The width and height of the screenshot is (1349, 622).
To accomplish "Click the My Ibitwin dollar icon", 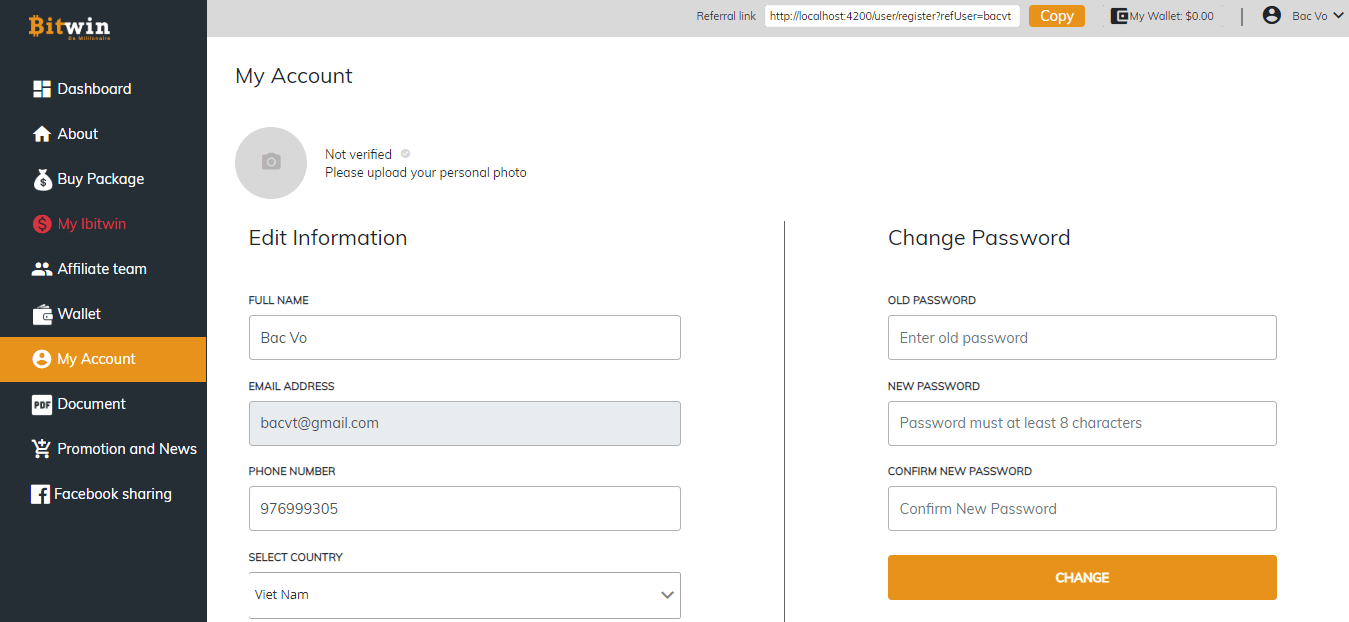I will [42, 224].
